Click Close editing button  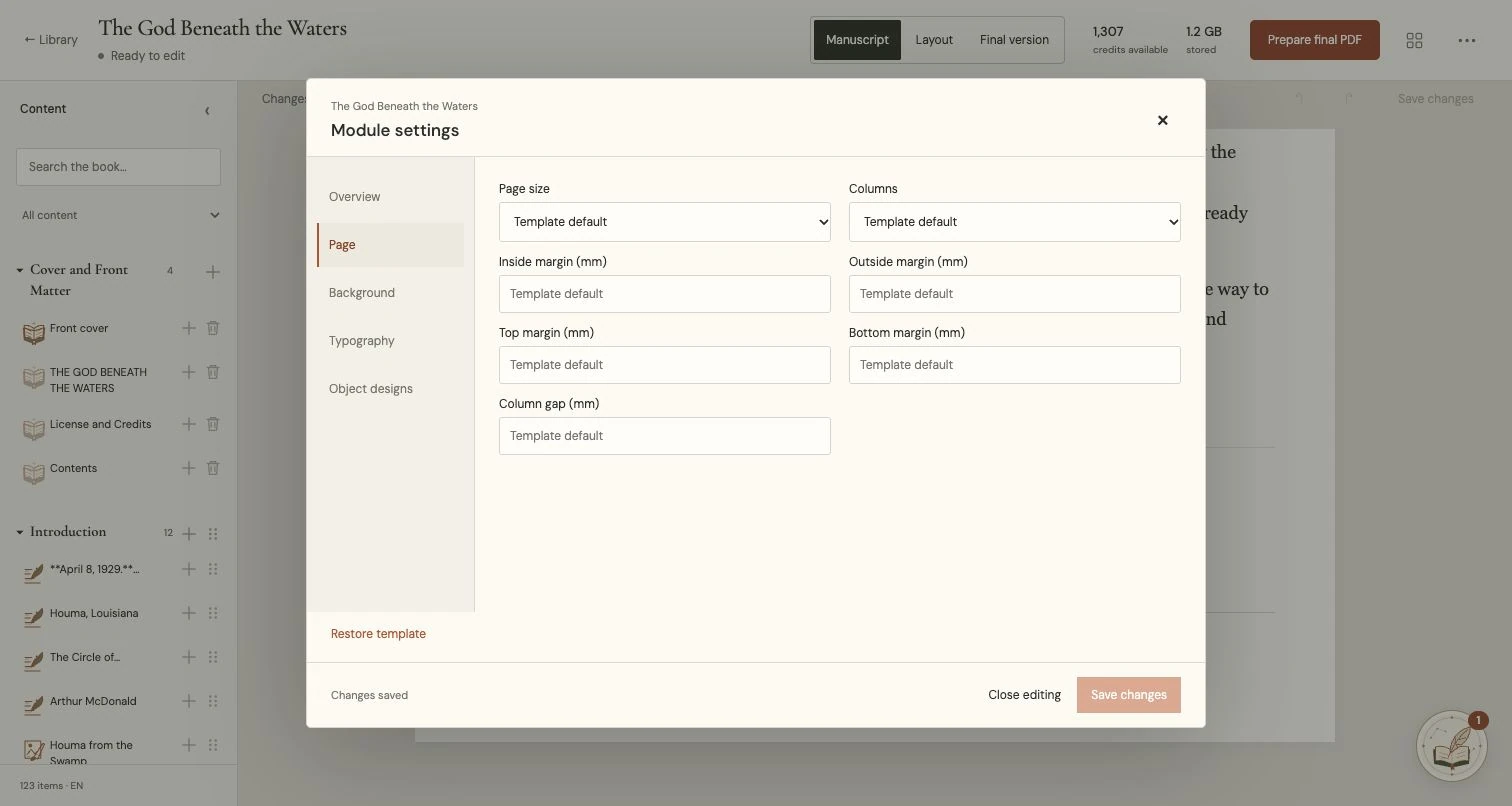click(x=1024, y=695)
